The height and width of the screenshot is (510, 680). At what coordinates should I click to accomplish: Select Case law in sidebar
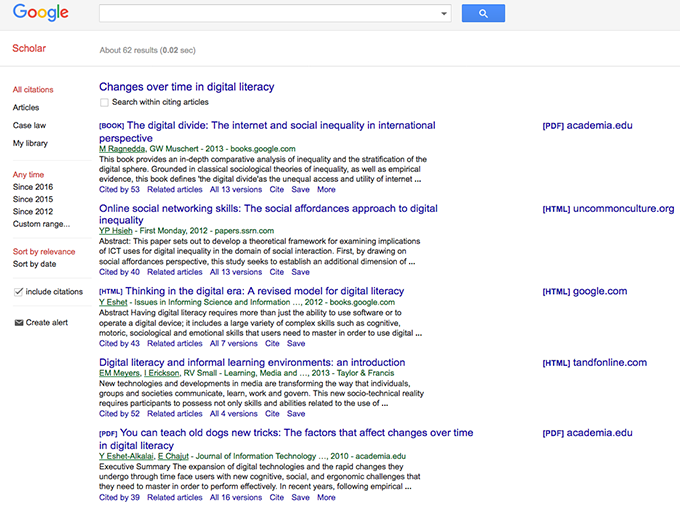tap(29, 125)
